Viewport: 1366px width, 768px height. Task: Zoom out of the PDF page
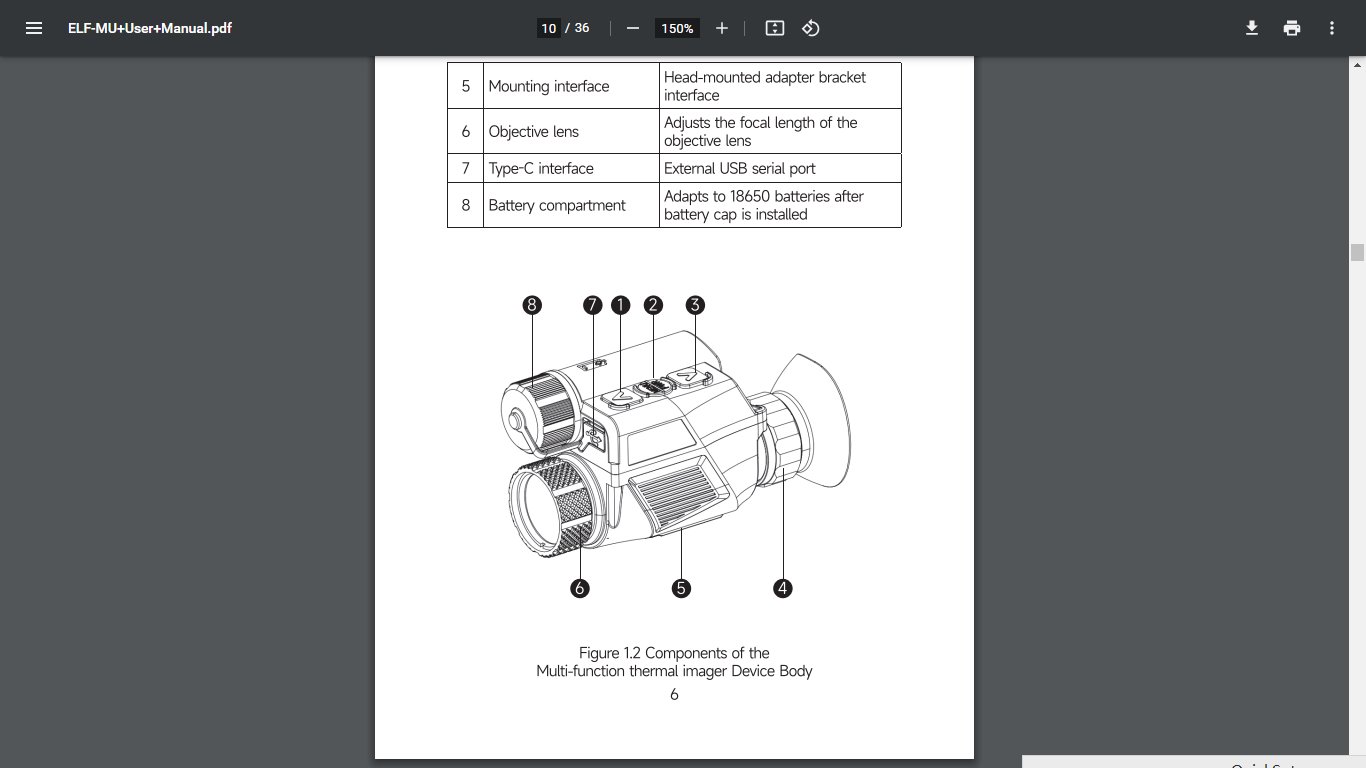633,28
